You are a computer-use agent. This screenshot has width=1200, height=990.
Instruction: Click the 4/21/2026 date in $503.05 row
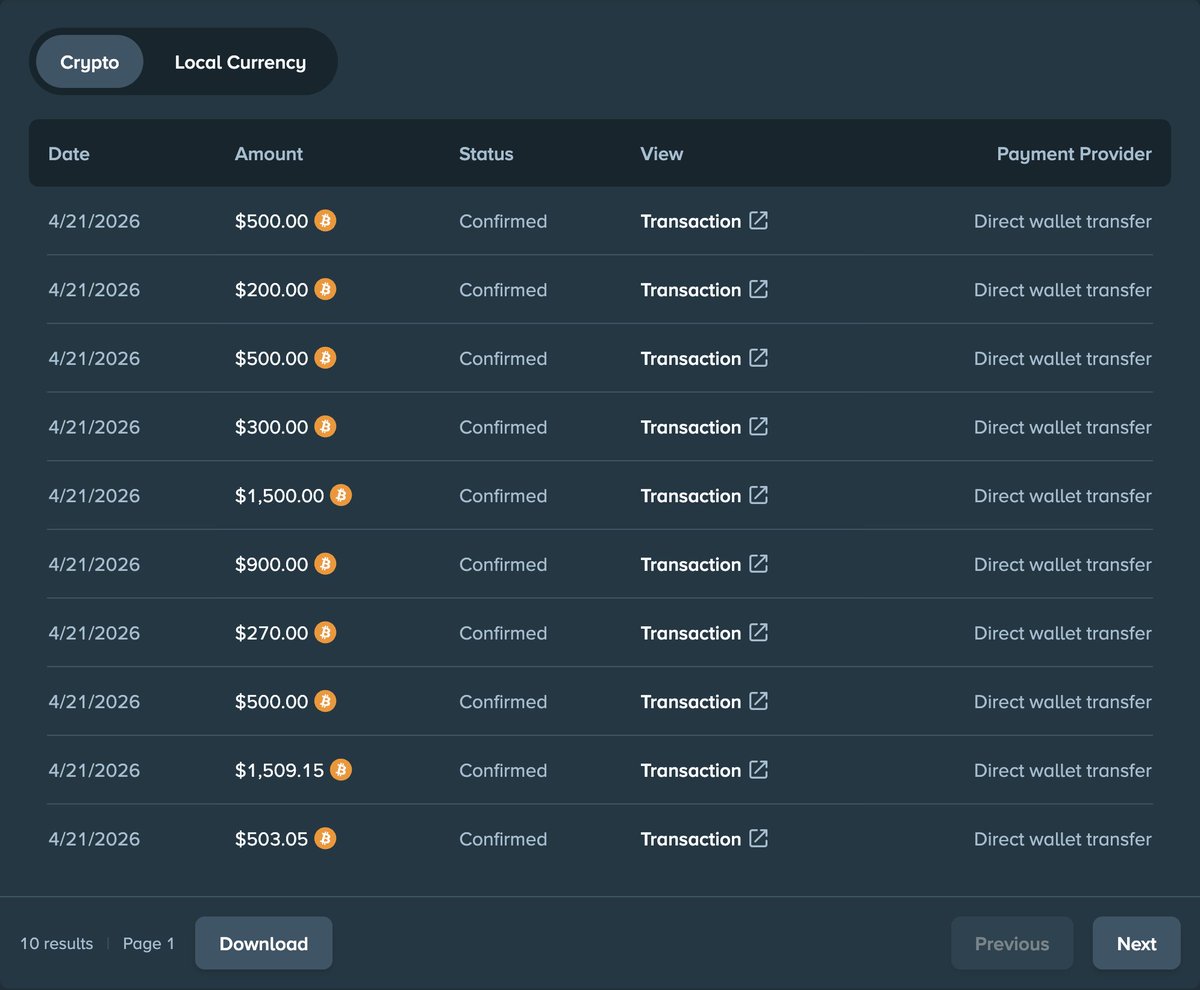coord(94,839)
